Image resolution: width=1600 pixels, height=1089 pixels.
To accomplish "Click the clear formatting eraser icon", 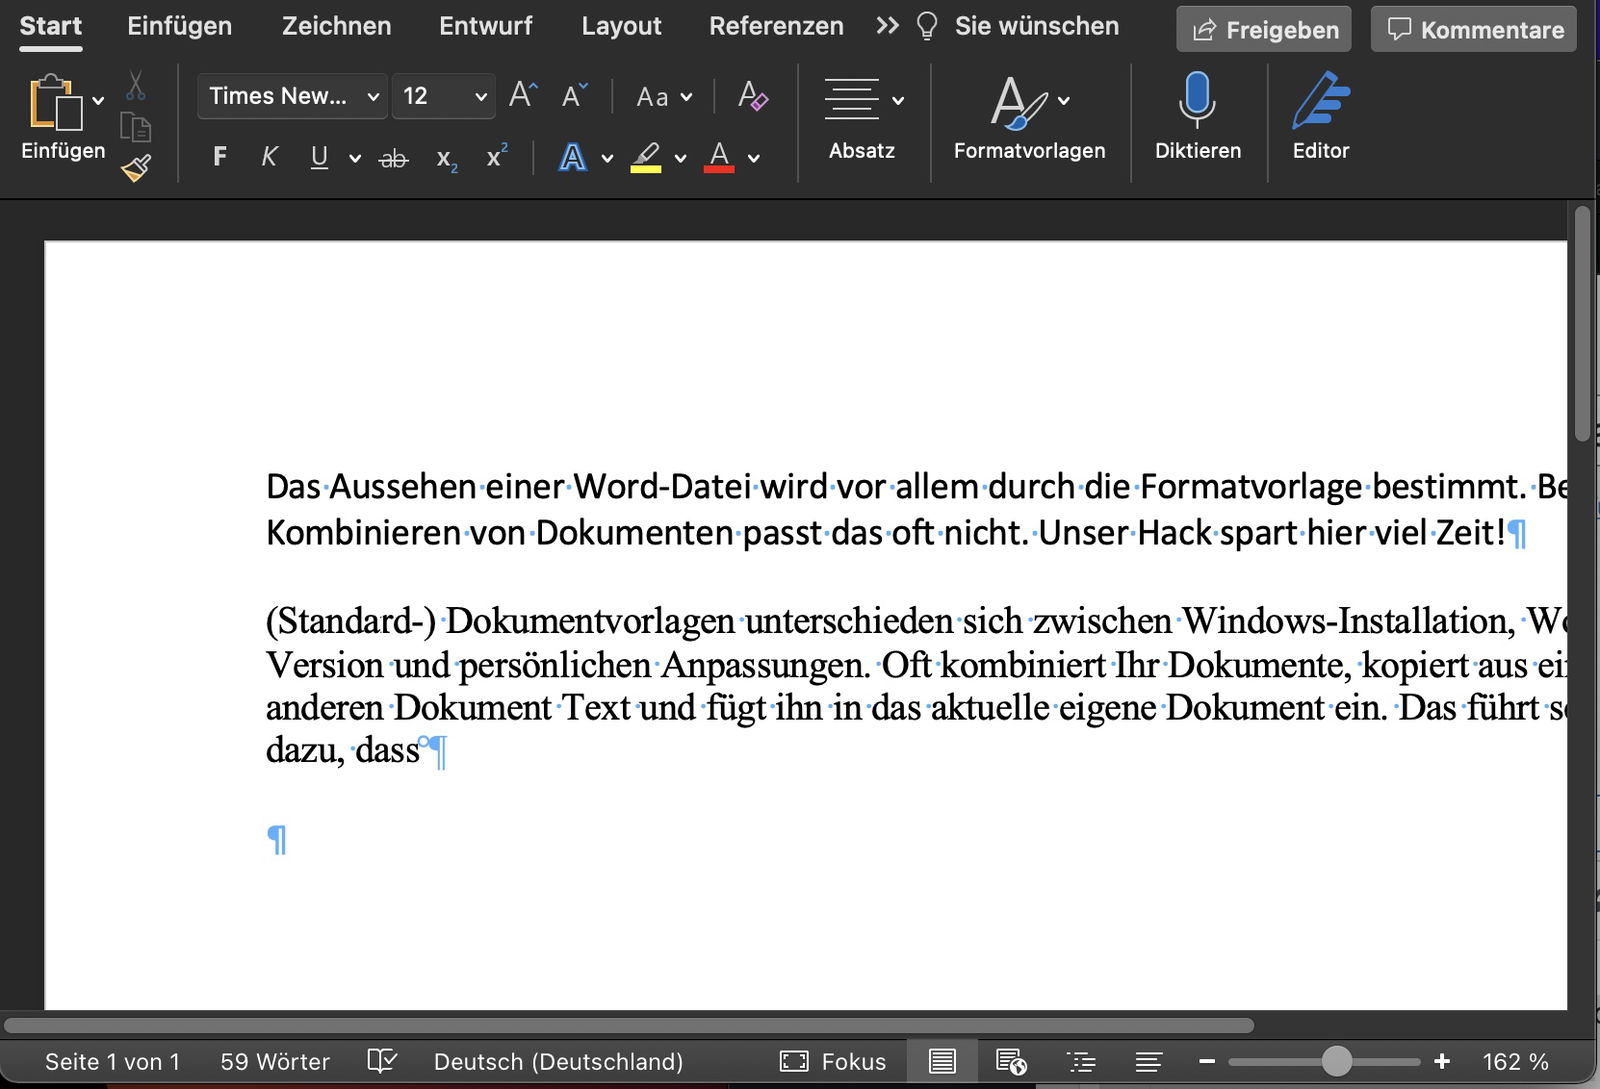I will click(752, 97).
